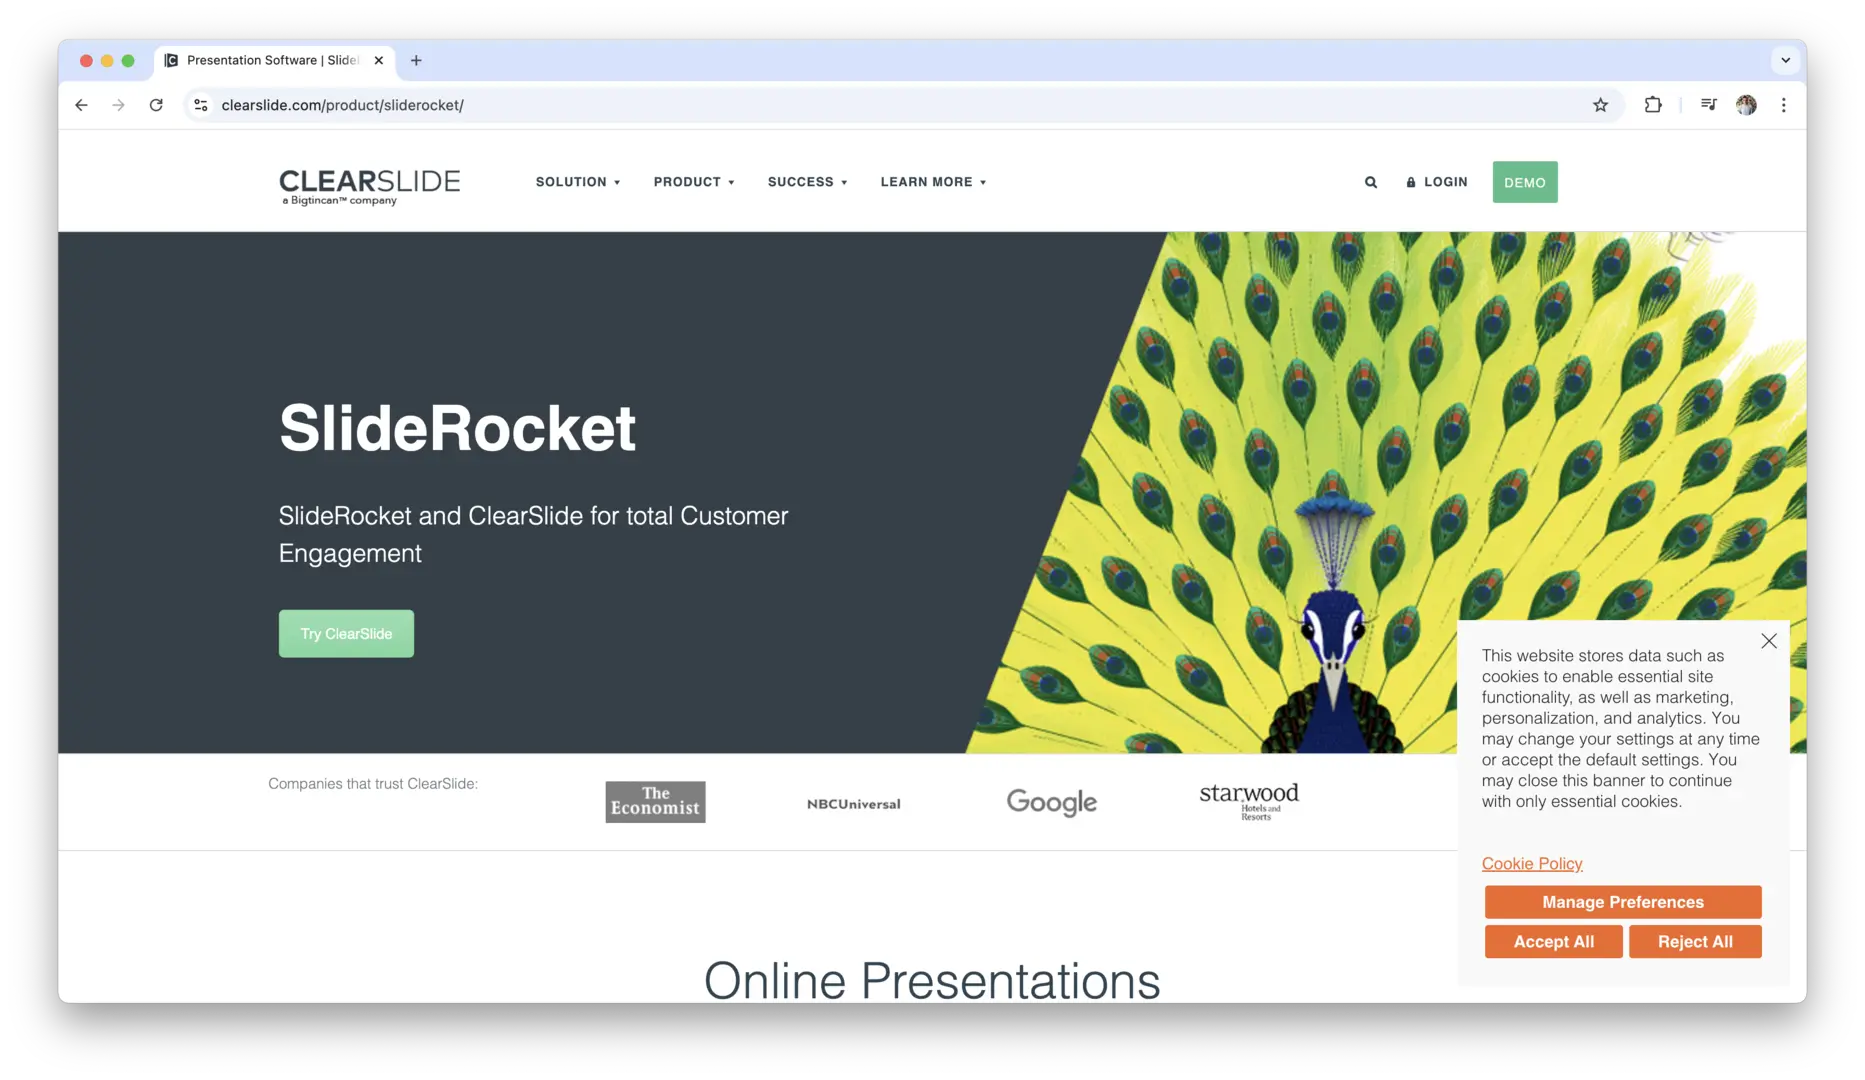The width and height of the screenshot is (1865, 1080).
Task: Open the Learn More navigation menu
Action: point(932,182)
